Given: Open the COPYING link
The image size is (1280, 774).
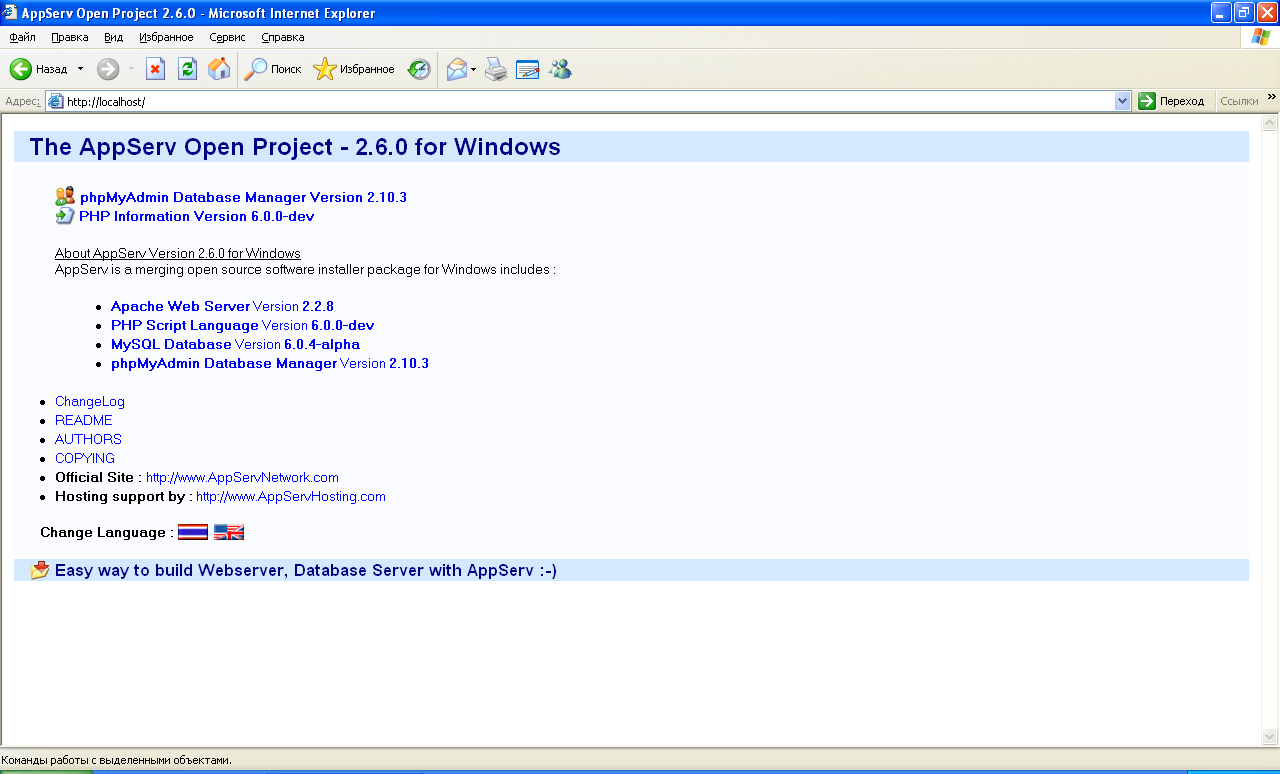Looking at the screenshot, I should click(85, 458).
